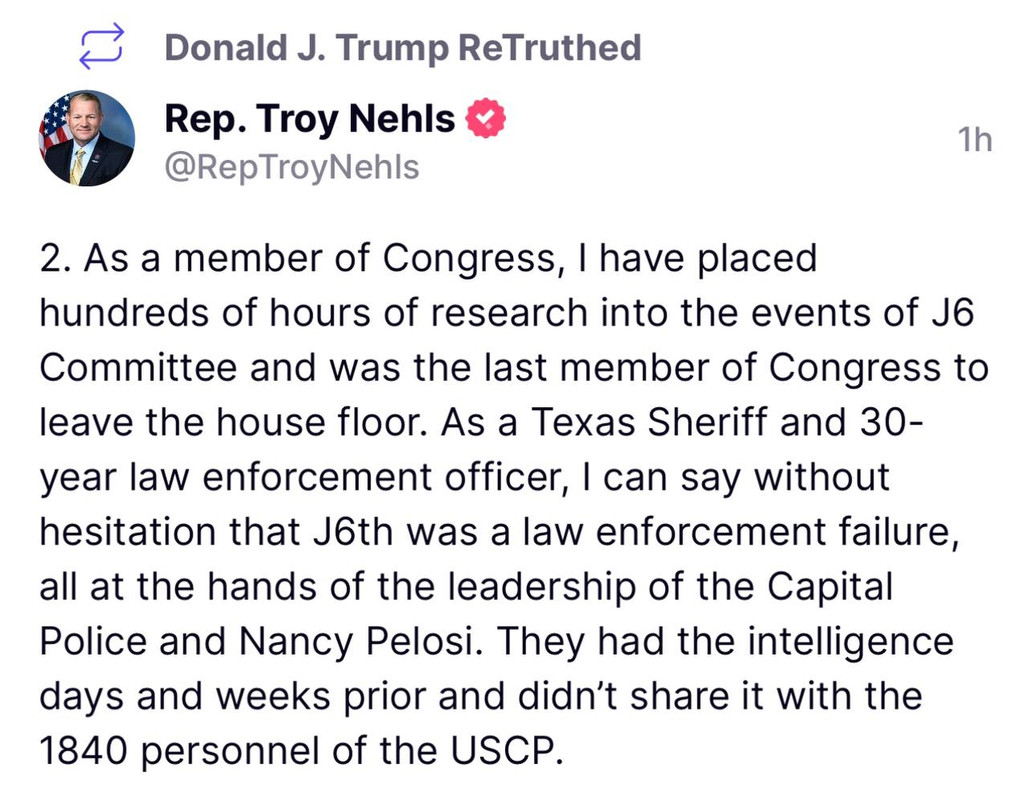The image size is (1028, 800).
Task: Click the ReTruth arrows icon
Action: pyautogui.click(x=100, y=47)
